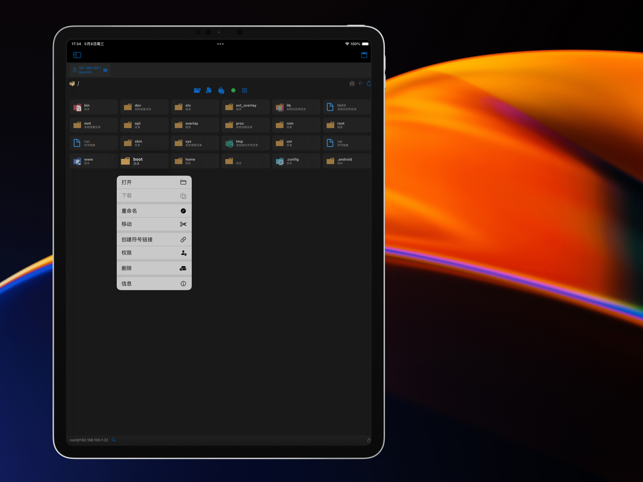The height and width of the screenshot is (482, 643).
Task: Toggle the sidebar panel icon
Action: coord(77,55)
